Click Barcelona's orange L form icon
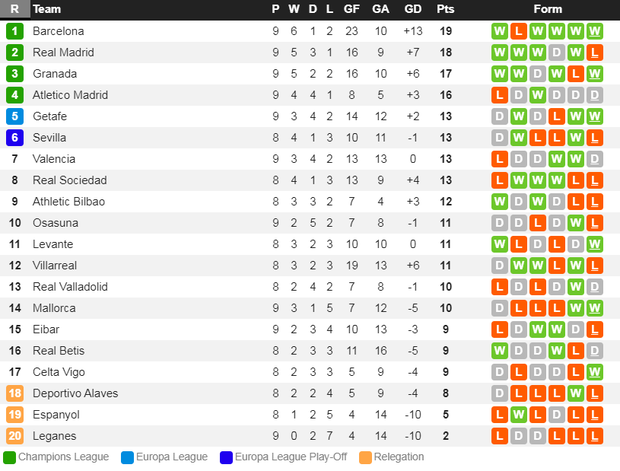 tap(518, 31)
